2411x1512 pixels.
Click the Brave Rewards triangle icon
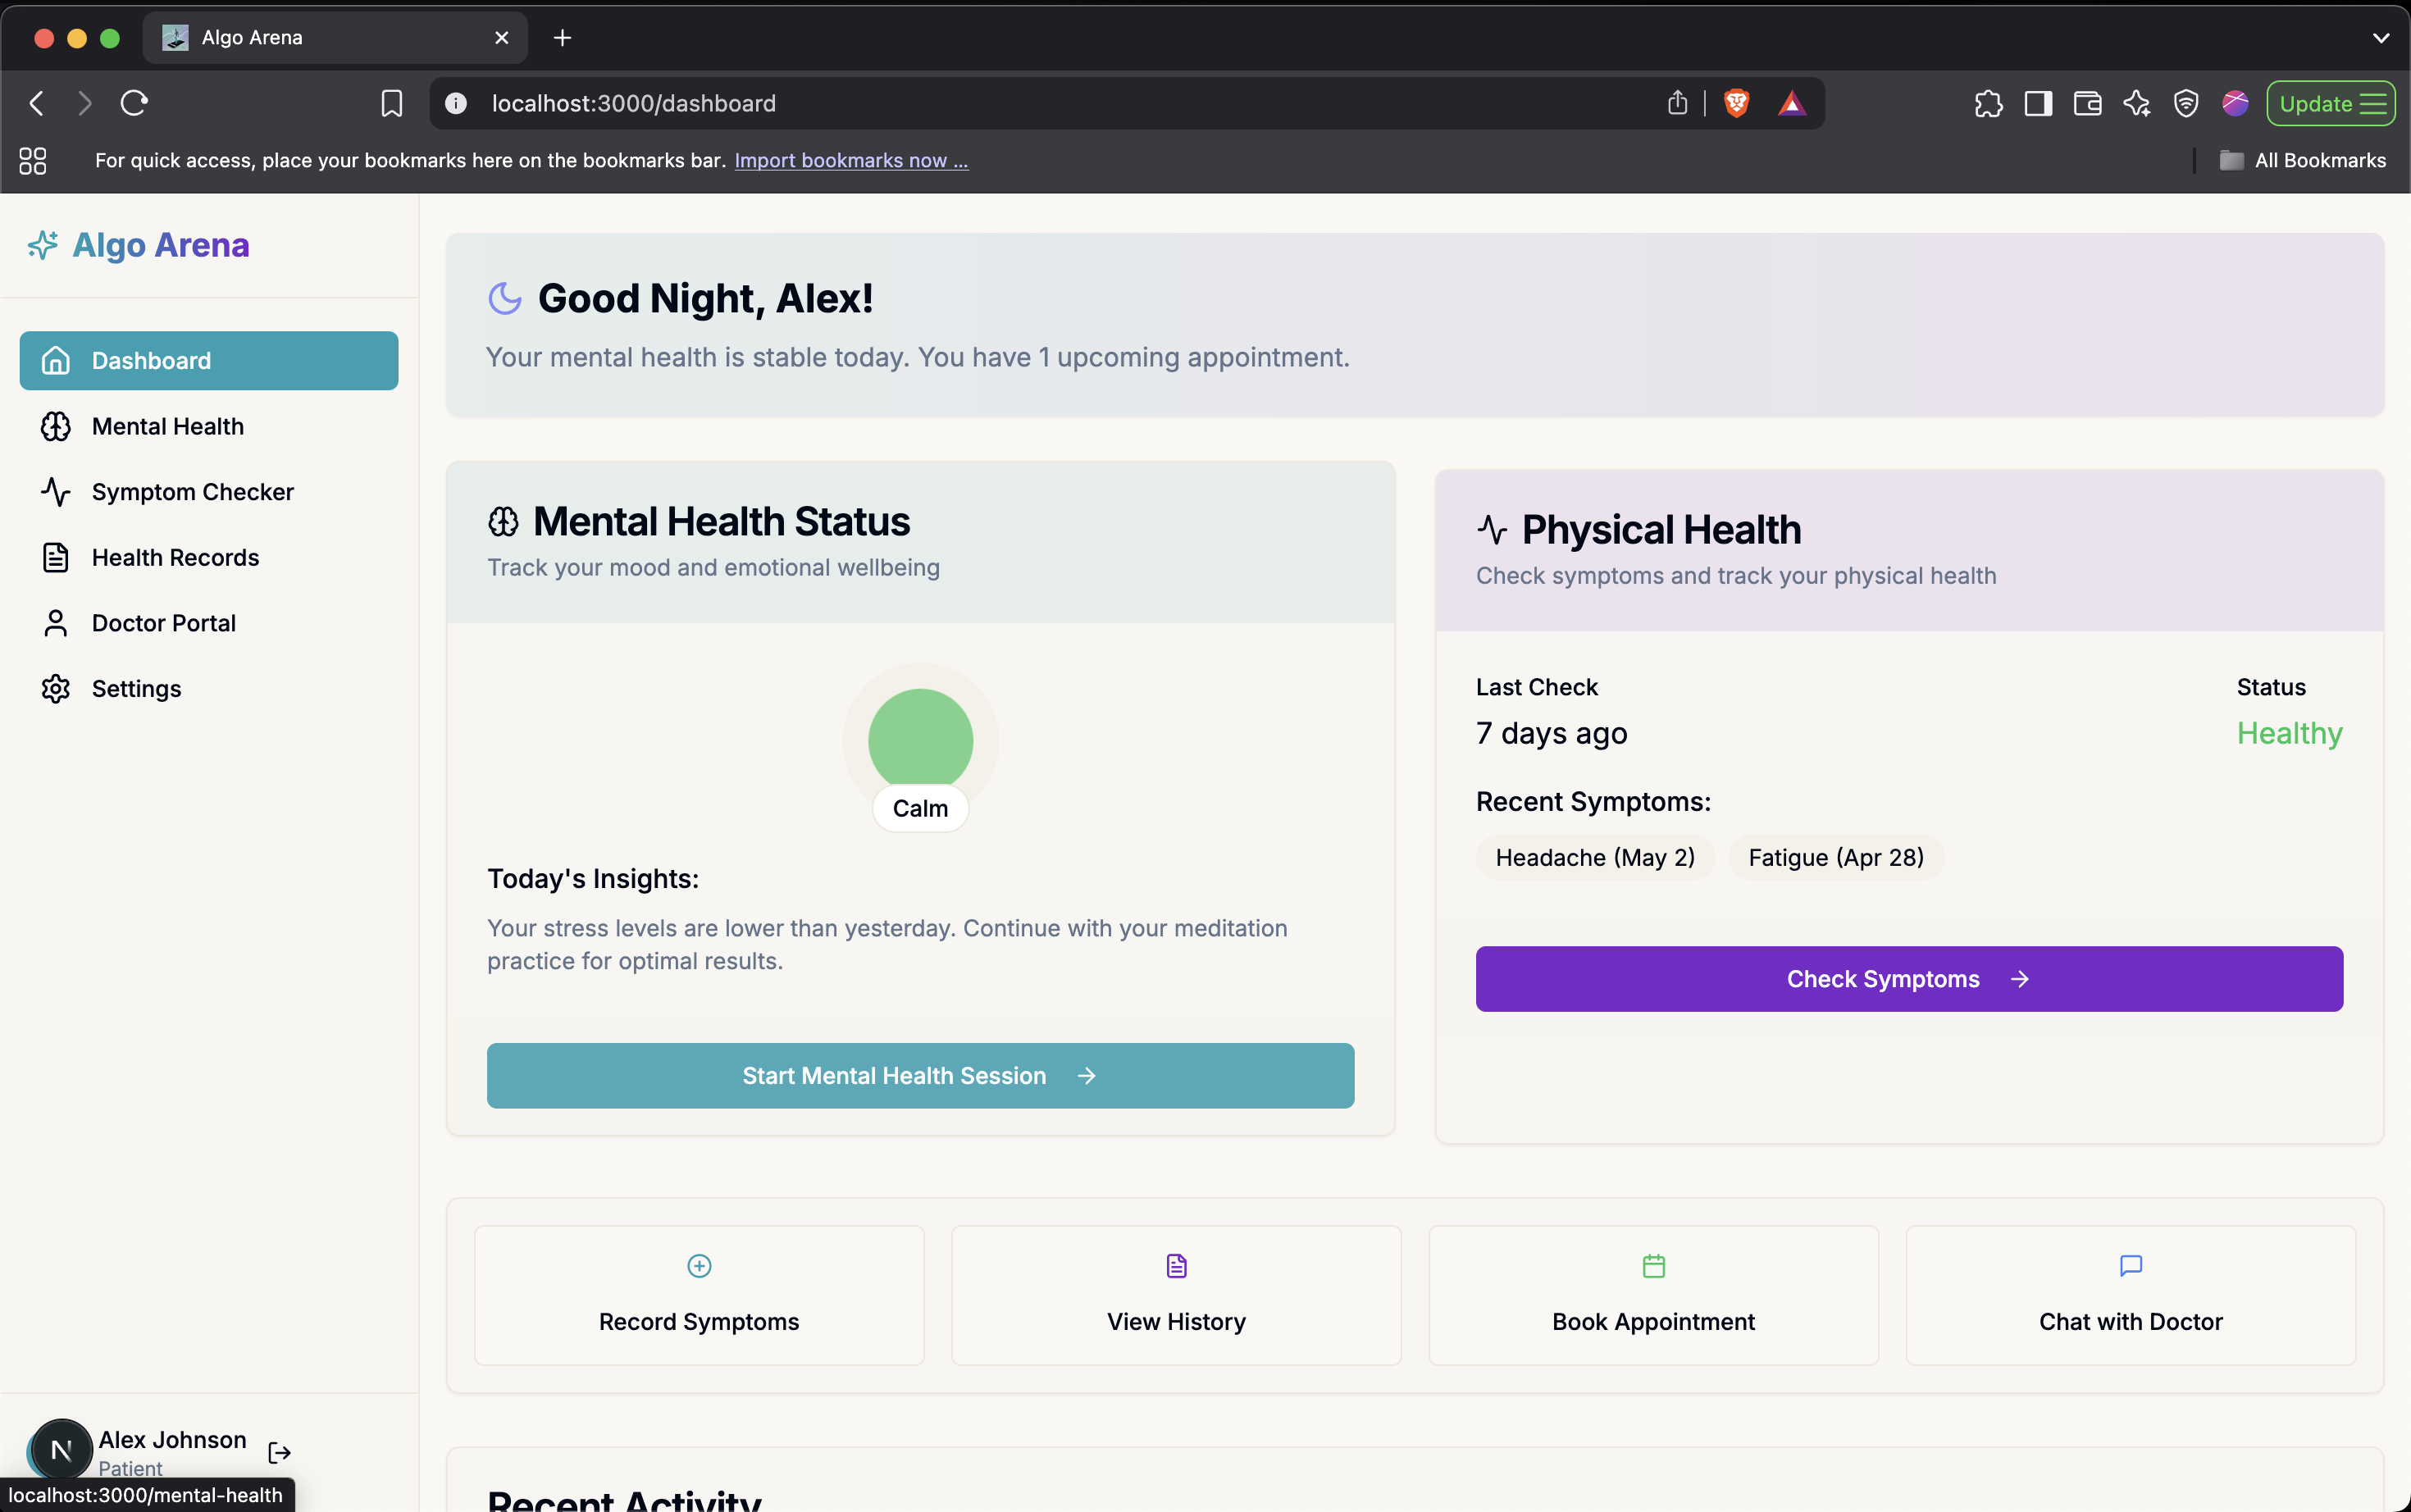tap(1791, 103)
